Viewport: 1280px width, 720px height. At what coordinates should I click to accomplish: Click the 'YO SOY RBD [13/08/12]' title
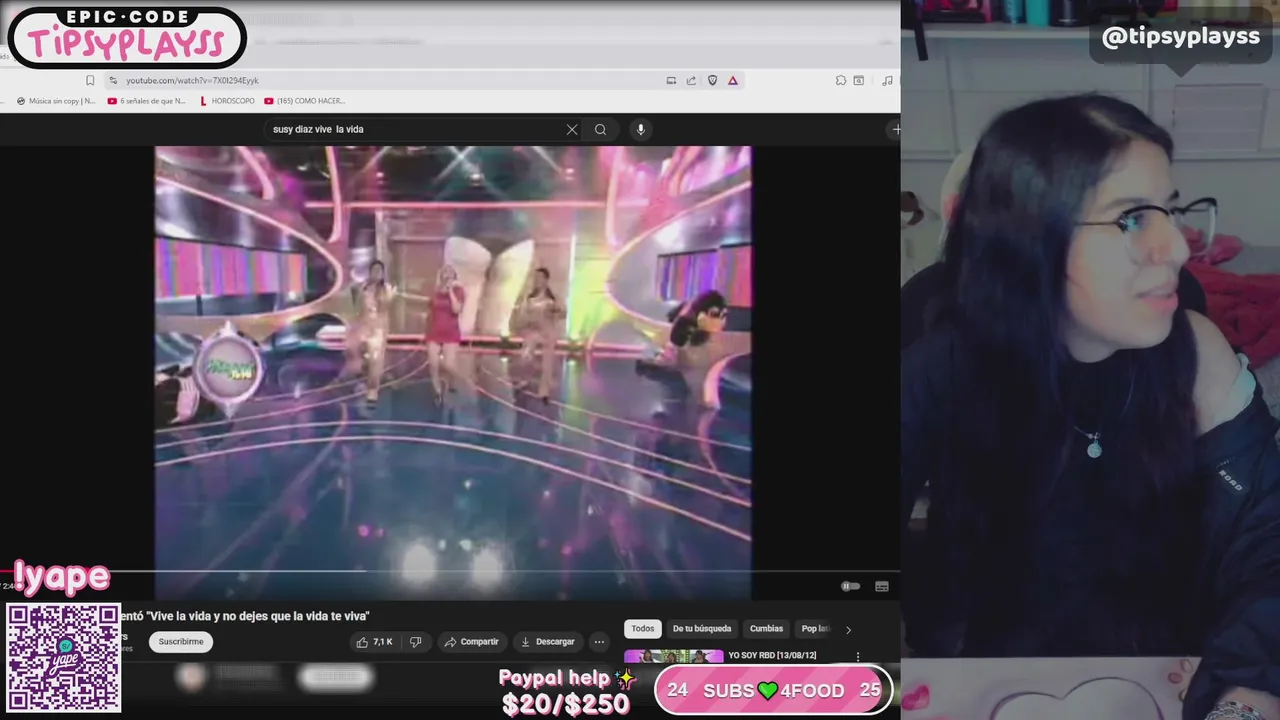772,655
